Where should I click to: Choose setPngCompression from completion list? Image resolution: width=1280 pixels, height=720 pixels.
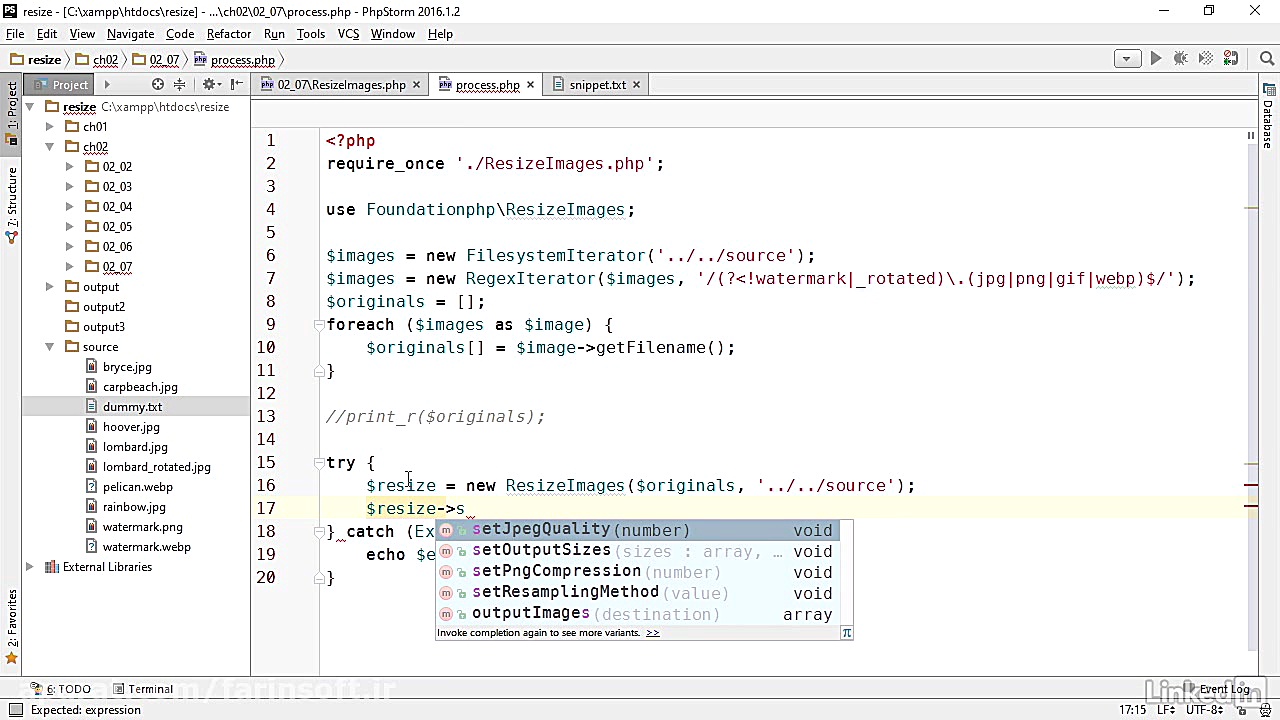coord(637,572)
